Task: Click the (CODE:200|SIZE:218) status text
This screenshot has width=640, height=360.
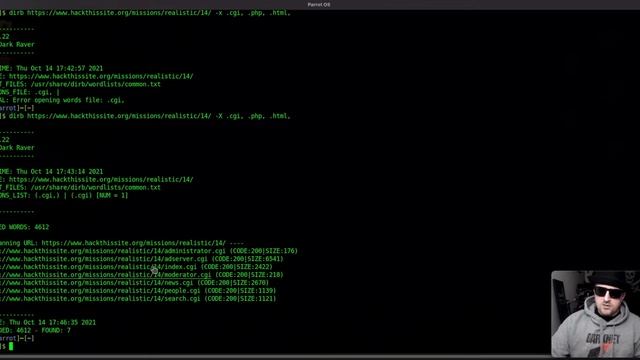Action: (249, 275)
